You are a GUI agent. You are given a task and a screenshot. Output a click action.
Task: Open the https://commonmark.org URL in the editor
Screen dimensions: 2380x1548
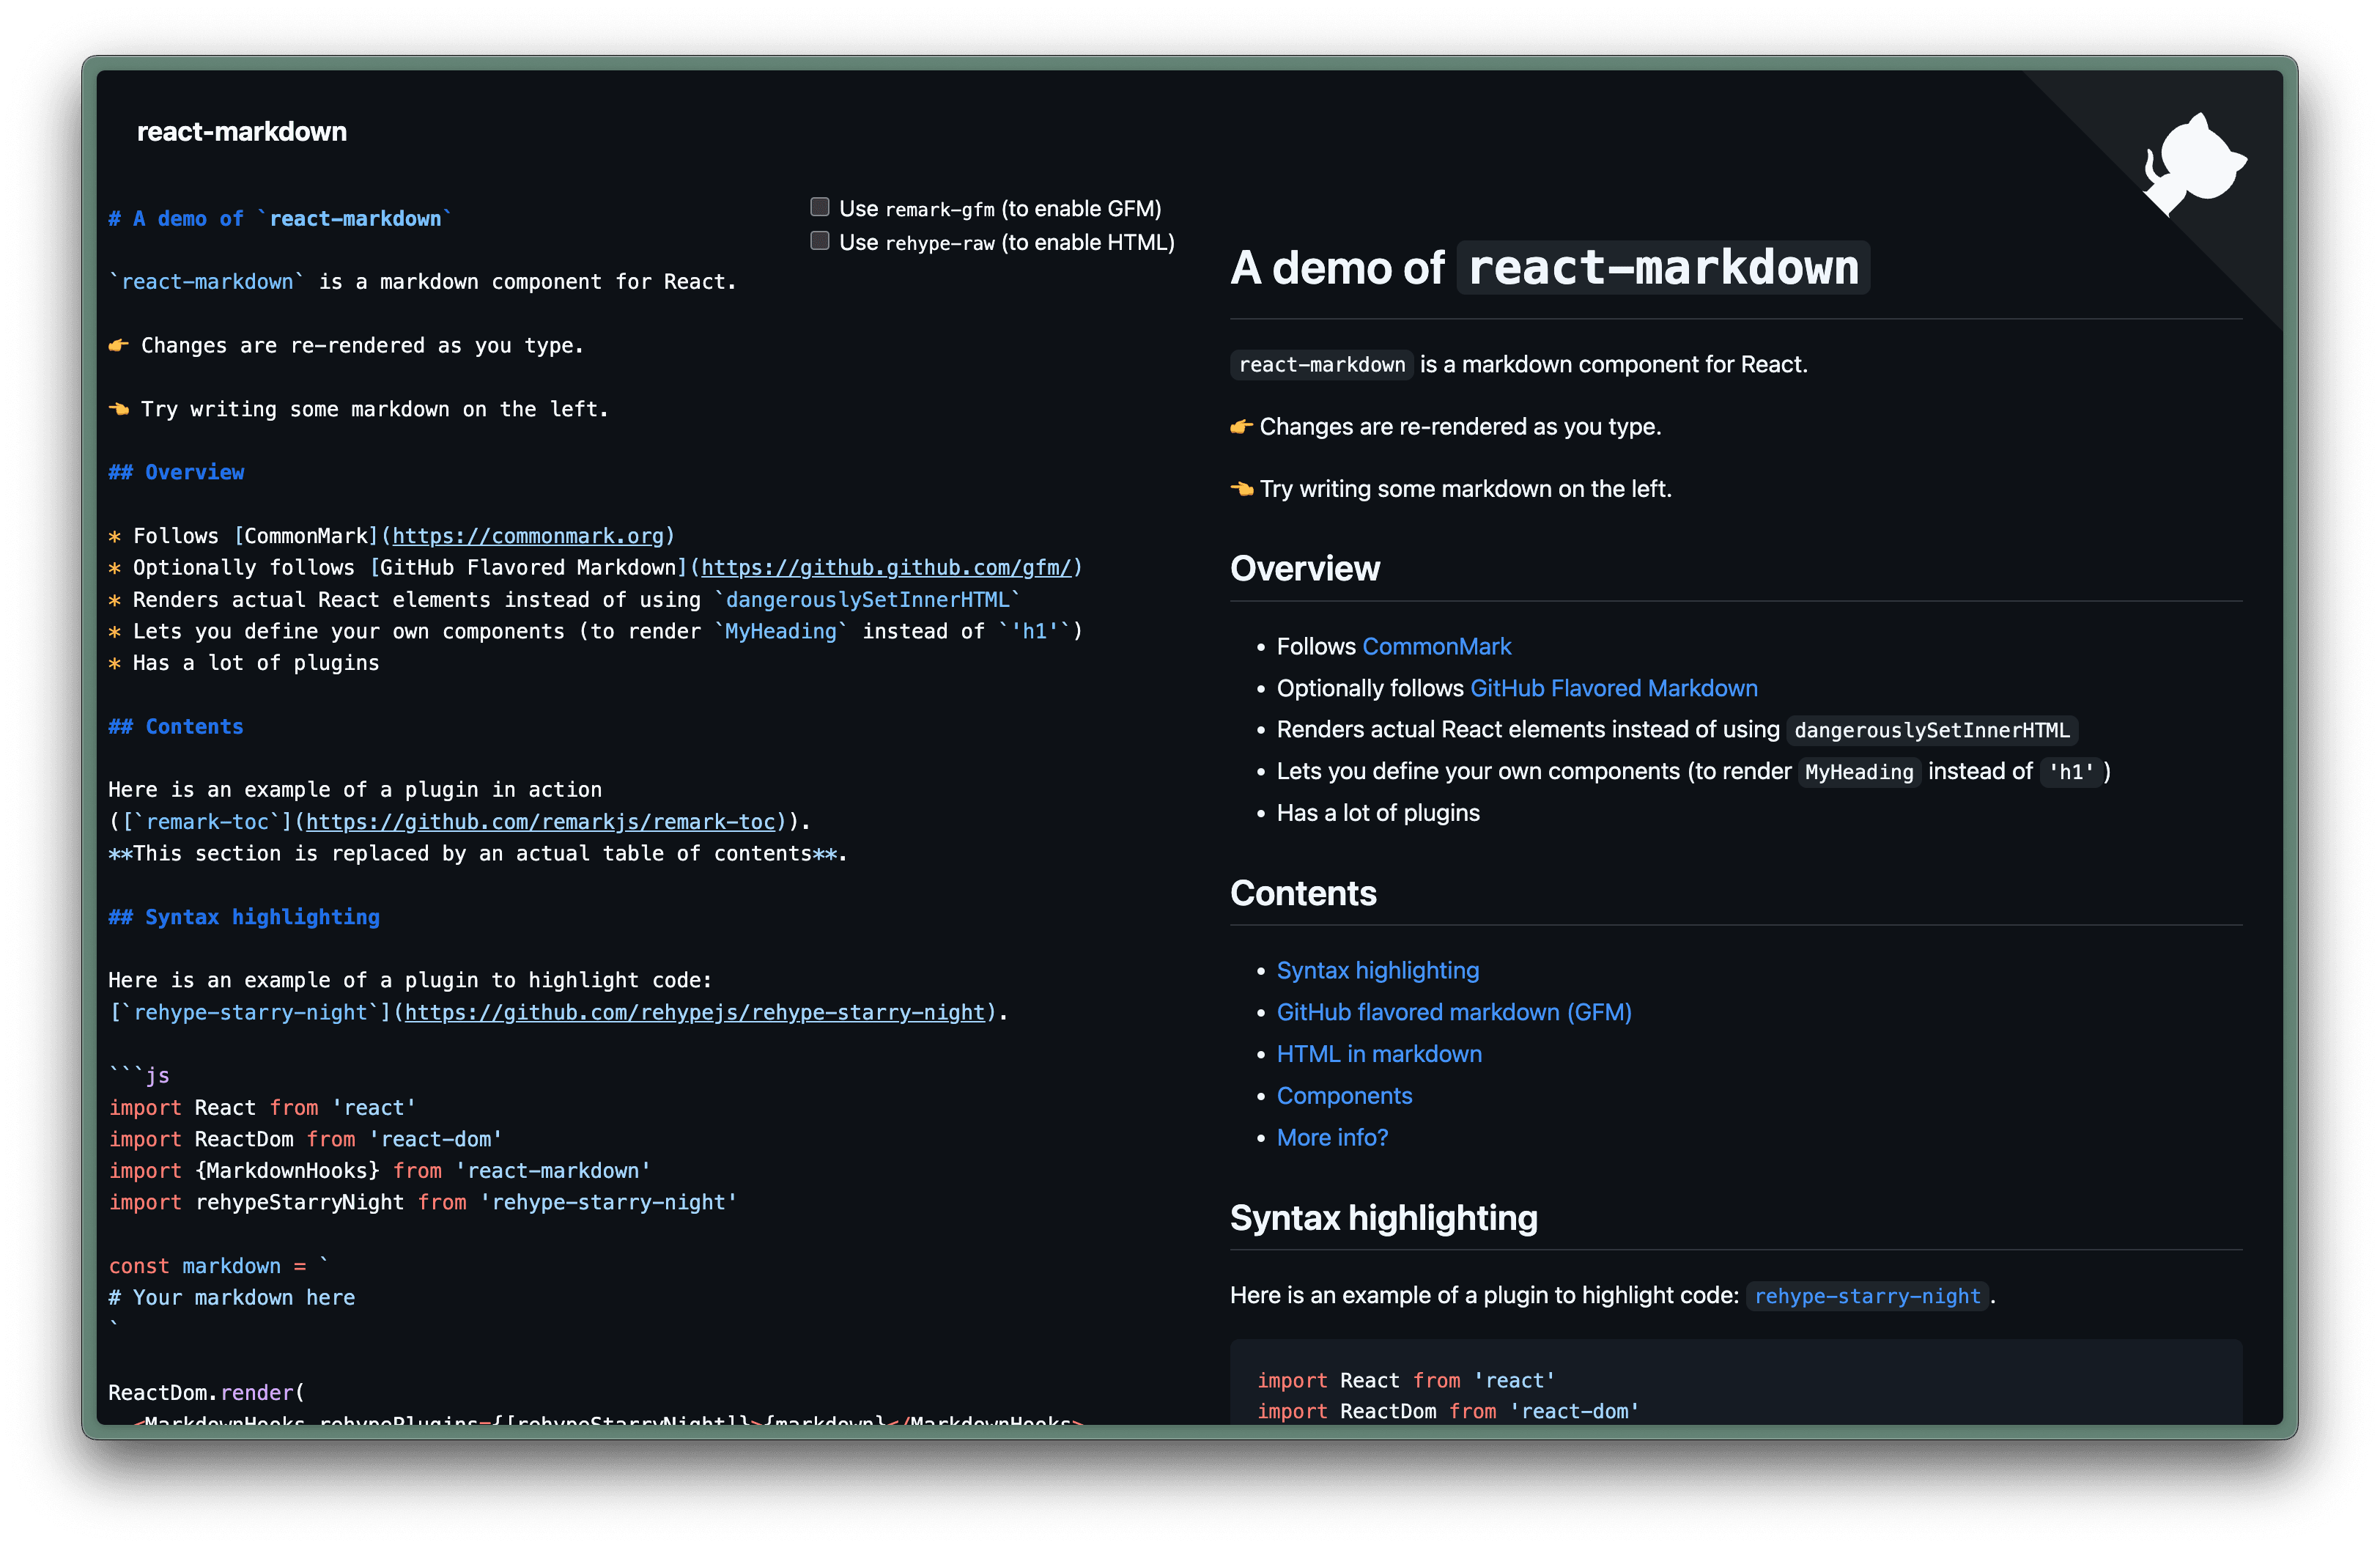click(x=529, y=536)
